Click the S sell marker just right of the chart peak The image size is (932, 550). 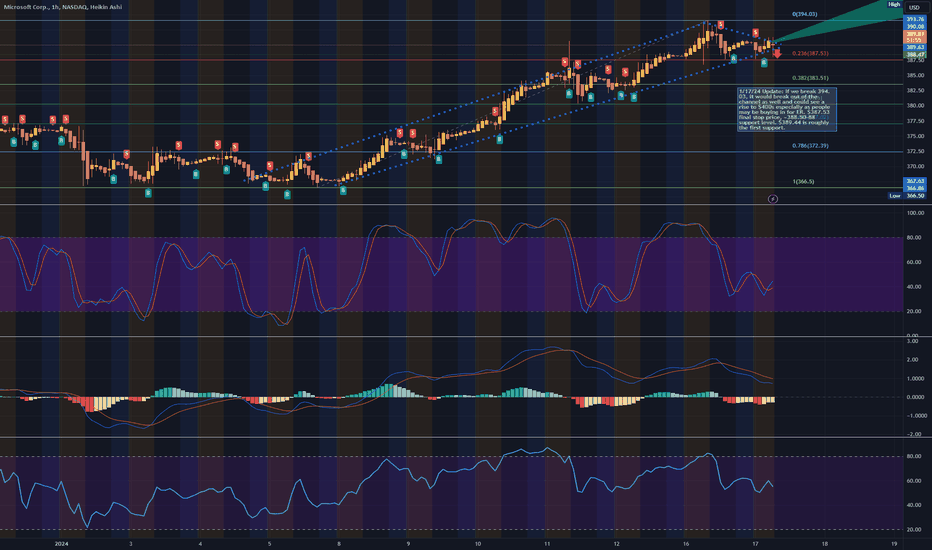click(x=720, y=25)
